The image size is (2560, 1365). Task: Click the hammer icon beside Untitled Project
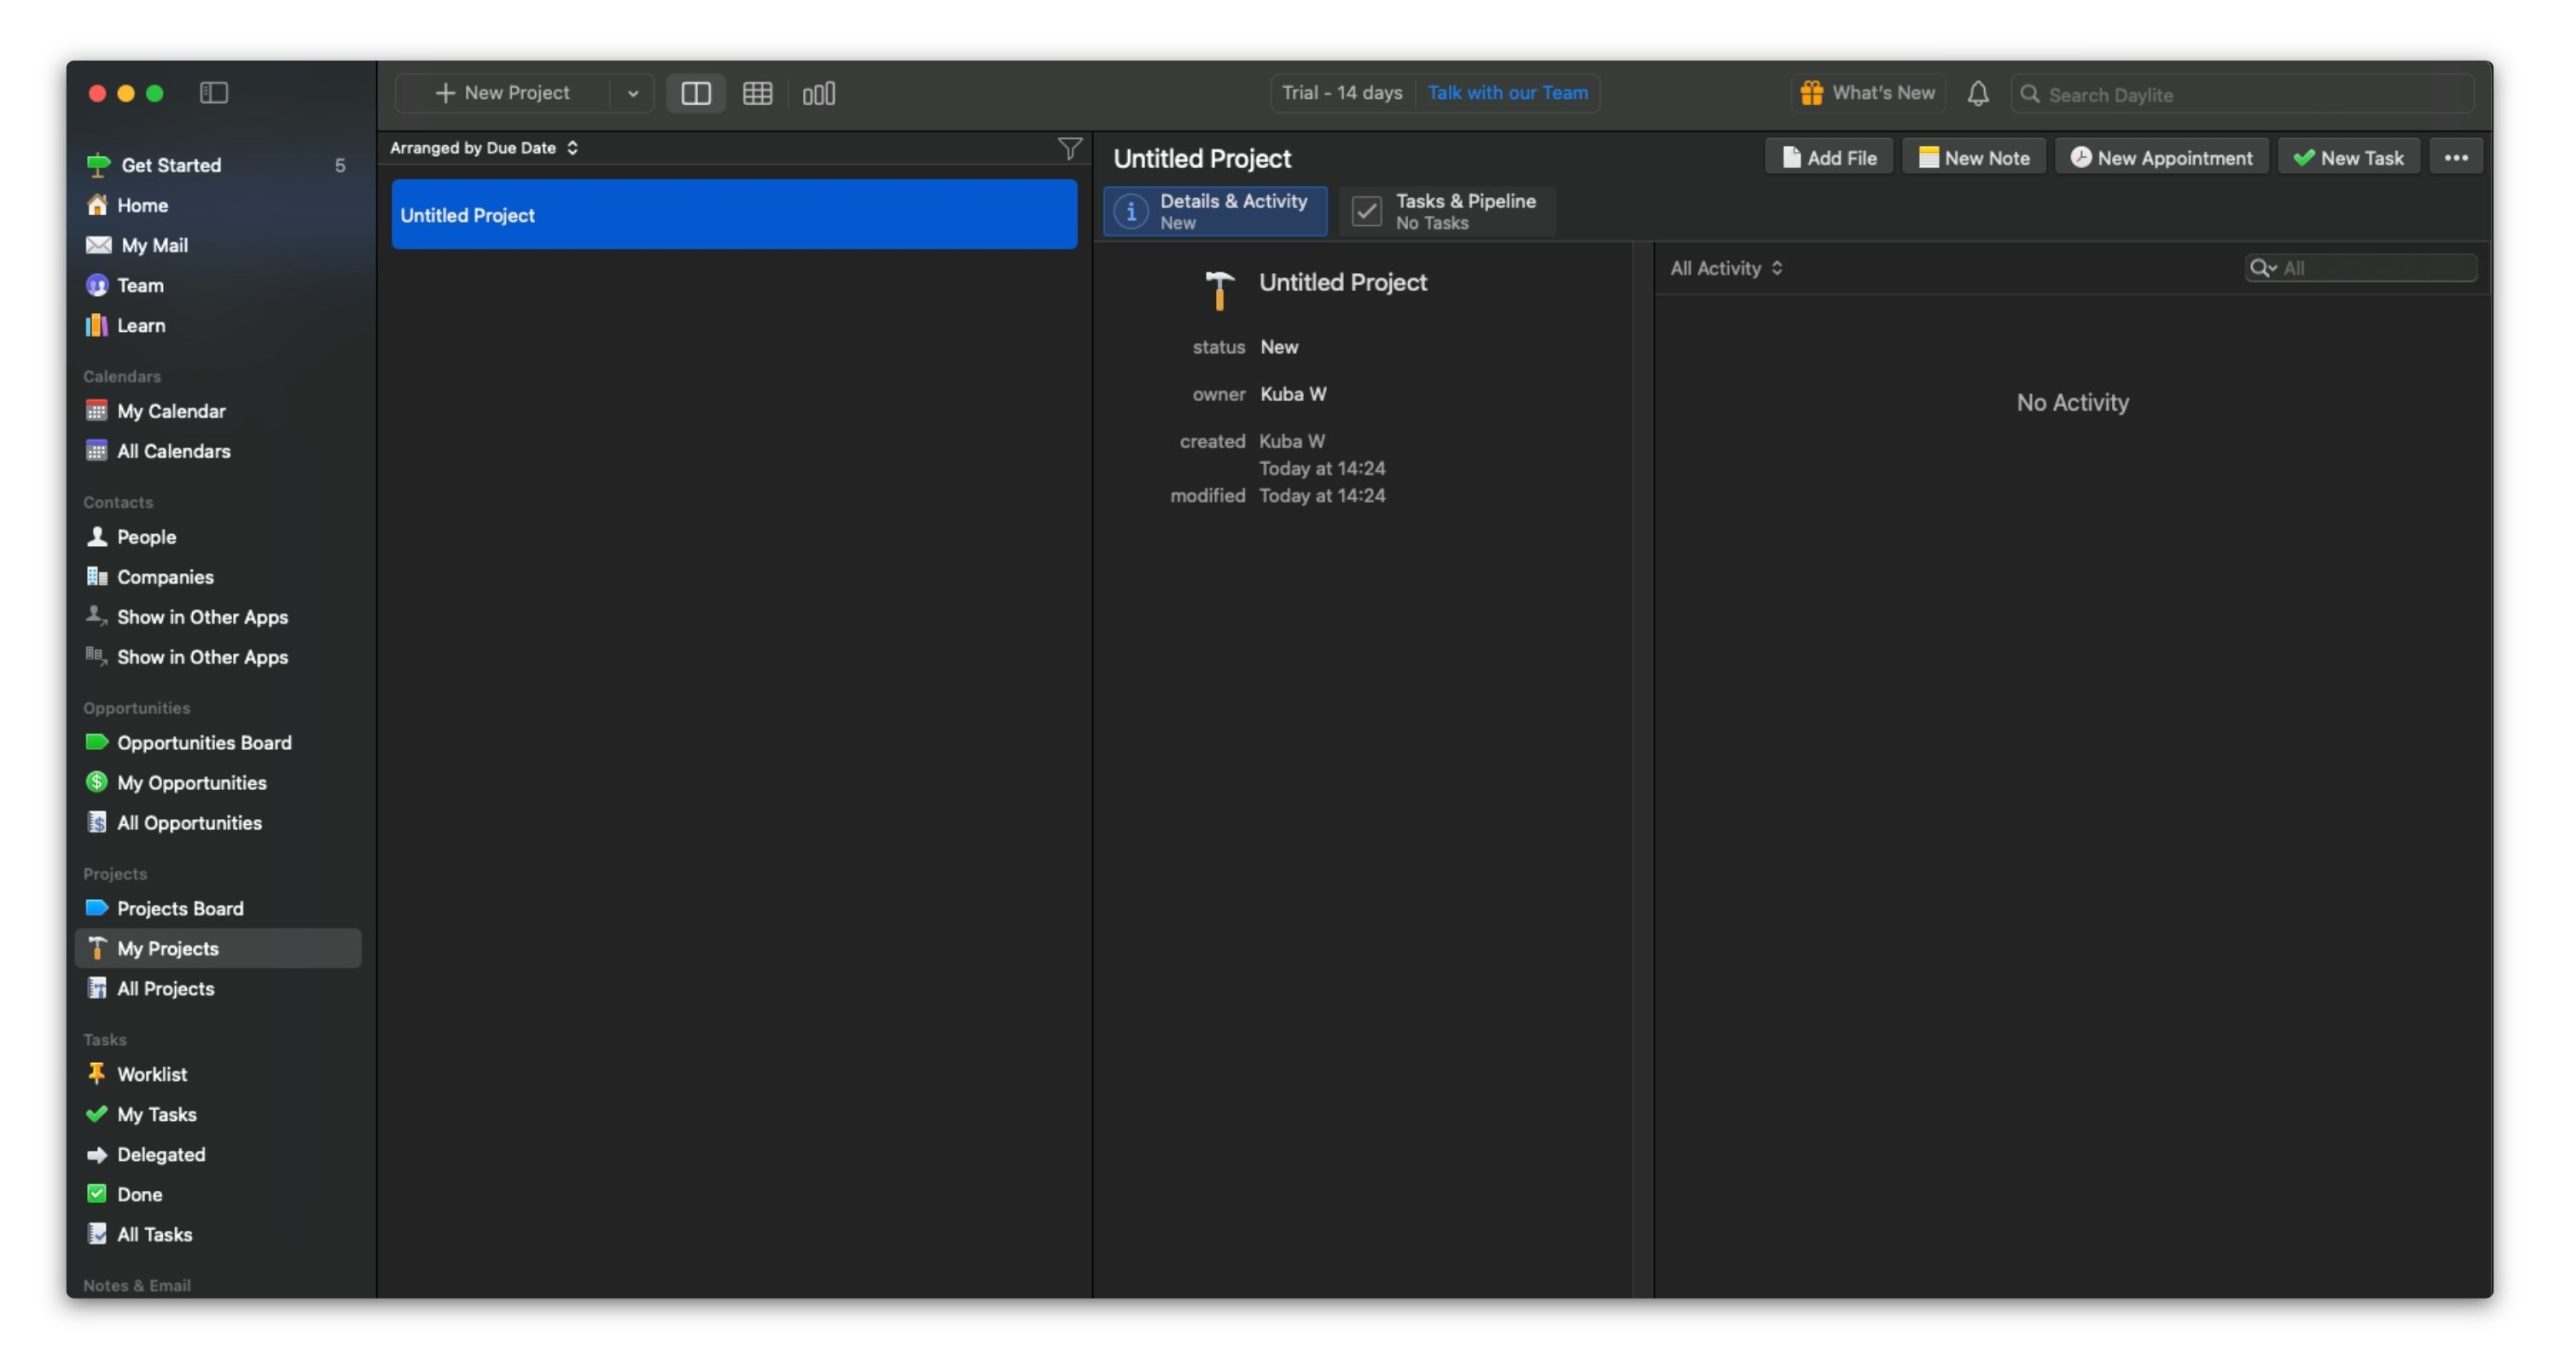point(1218,289)
